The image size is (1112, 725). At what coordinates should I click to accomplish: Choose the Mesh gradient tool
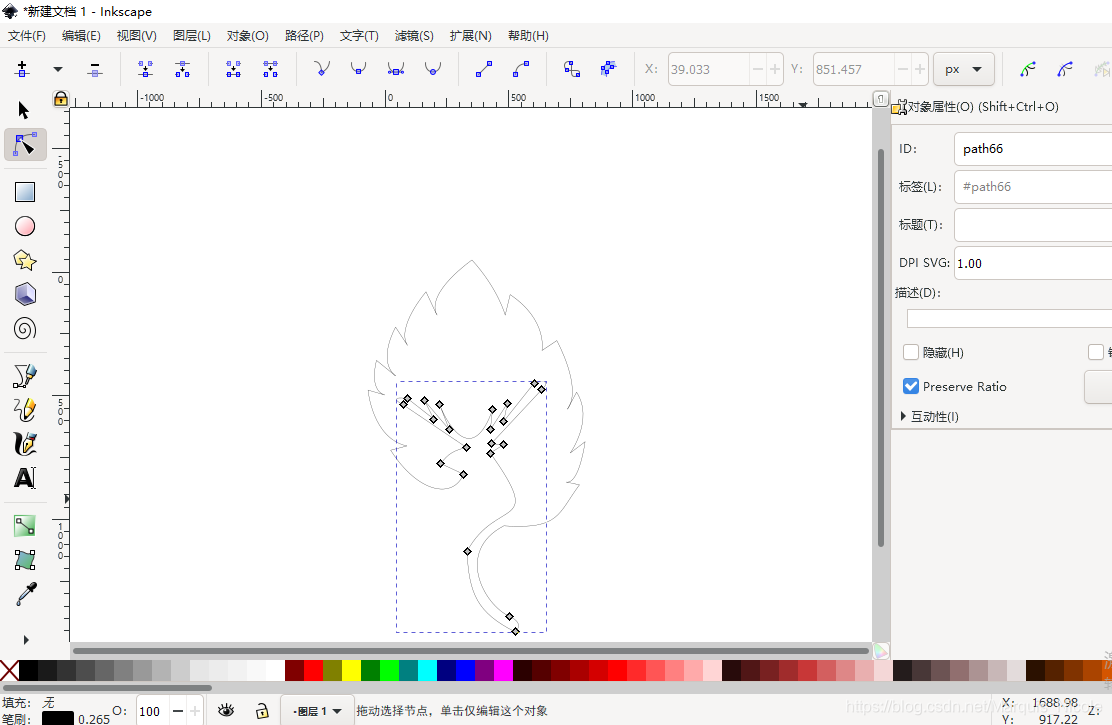[25, 560]
